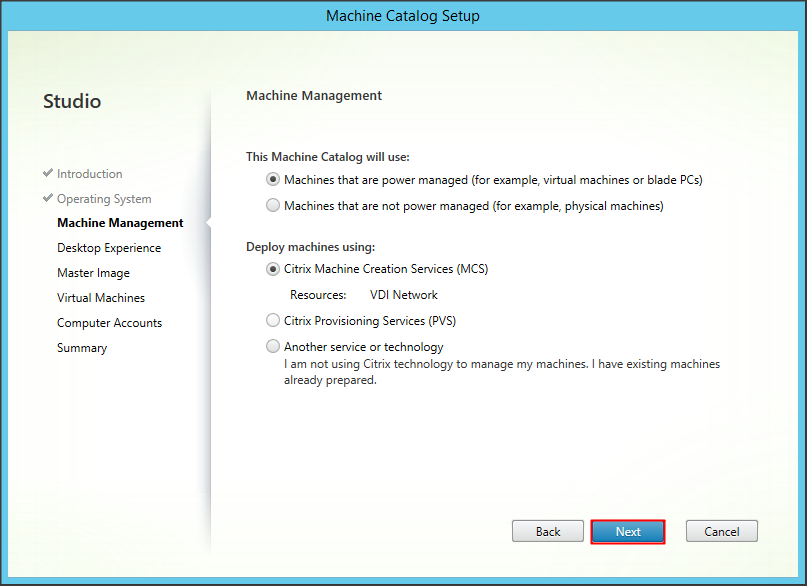Select Another service or technology option
This screenshot has width=807, height=586.
pos(273,347)
